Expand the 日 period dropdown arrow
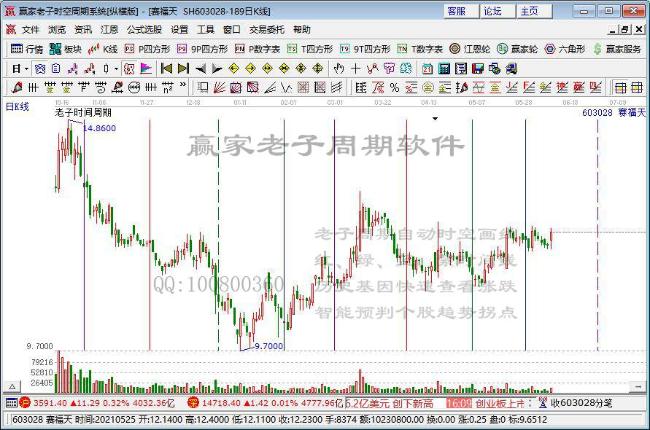 [x=27, y=69]
